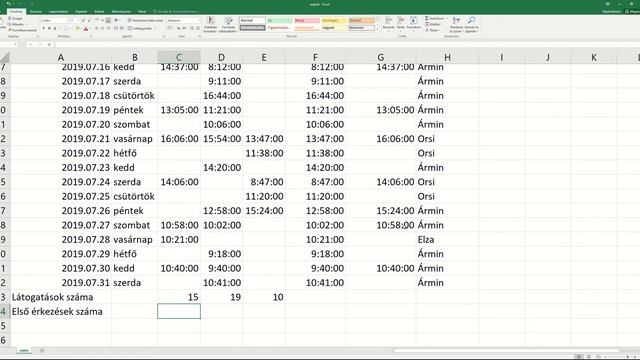
Task: Apply the red Rossz cell style
Action: coord(307,20)
